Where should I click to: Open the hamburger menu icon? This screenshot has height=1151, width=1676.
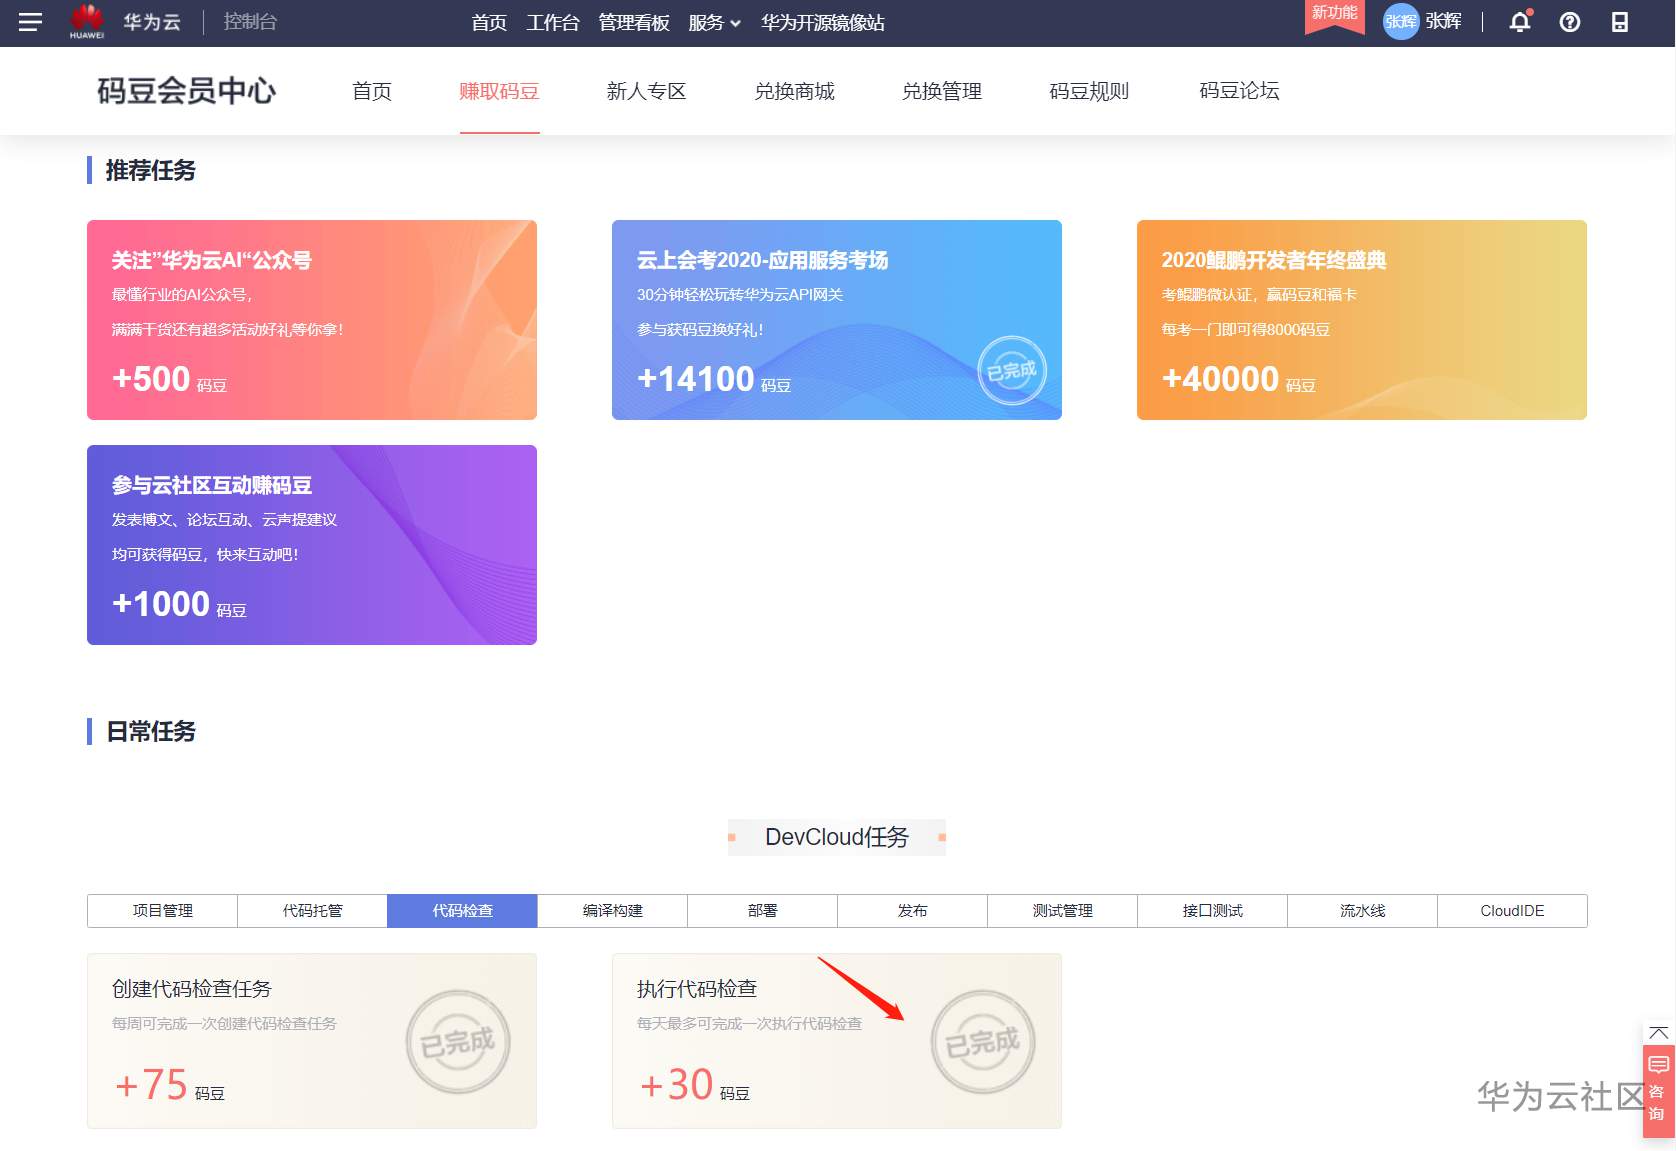point(30,22)
